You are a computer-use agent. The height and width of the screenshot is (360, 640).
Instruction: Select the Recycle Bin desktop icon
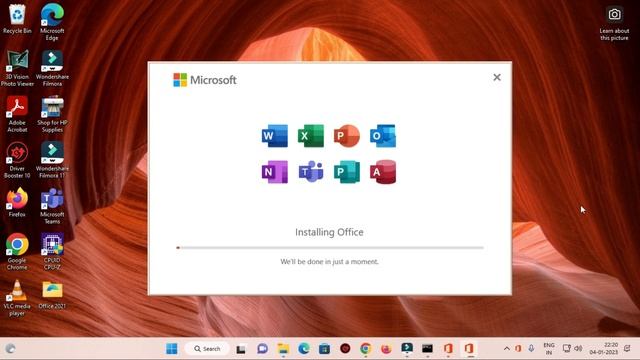[17, 19]
